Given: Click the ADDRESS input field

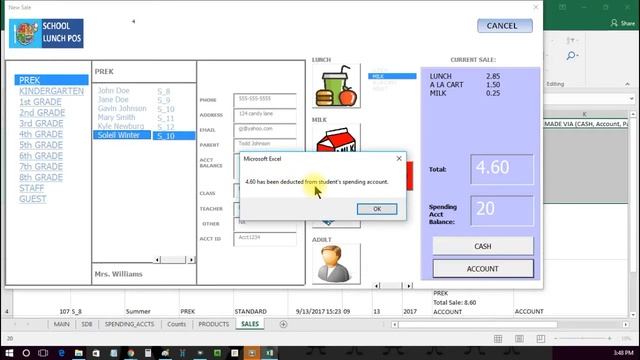Looking at the screenshot, I should pos(265,115).
